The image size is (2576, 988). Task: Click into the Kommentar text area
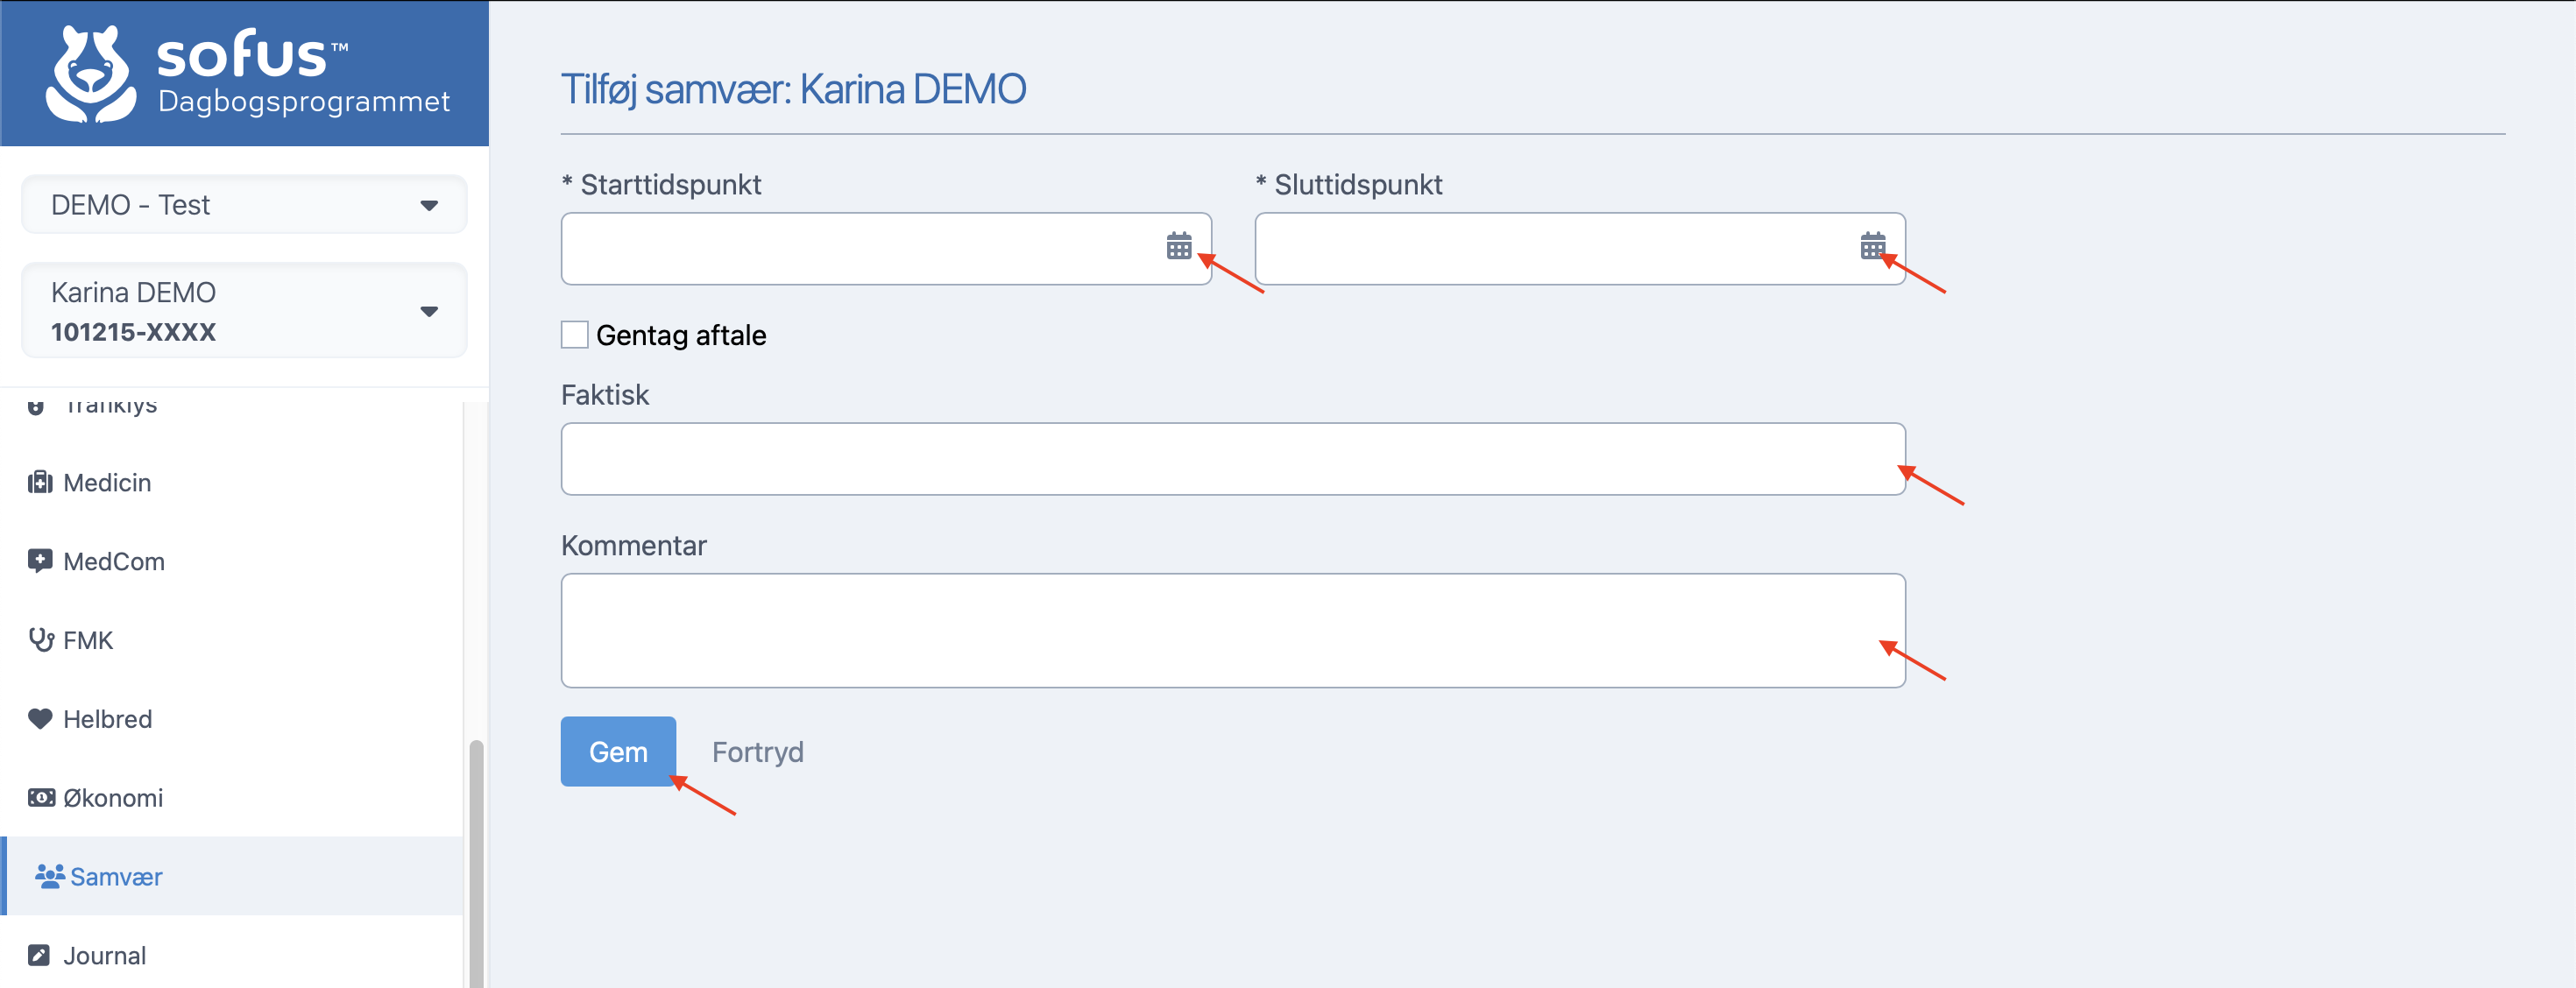pos(1232,630)
